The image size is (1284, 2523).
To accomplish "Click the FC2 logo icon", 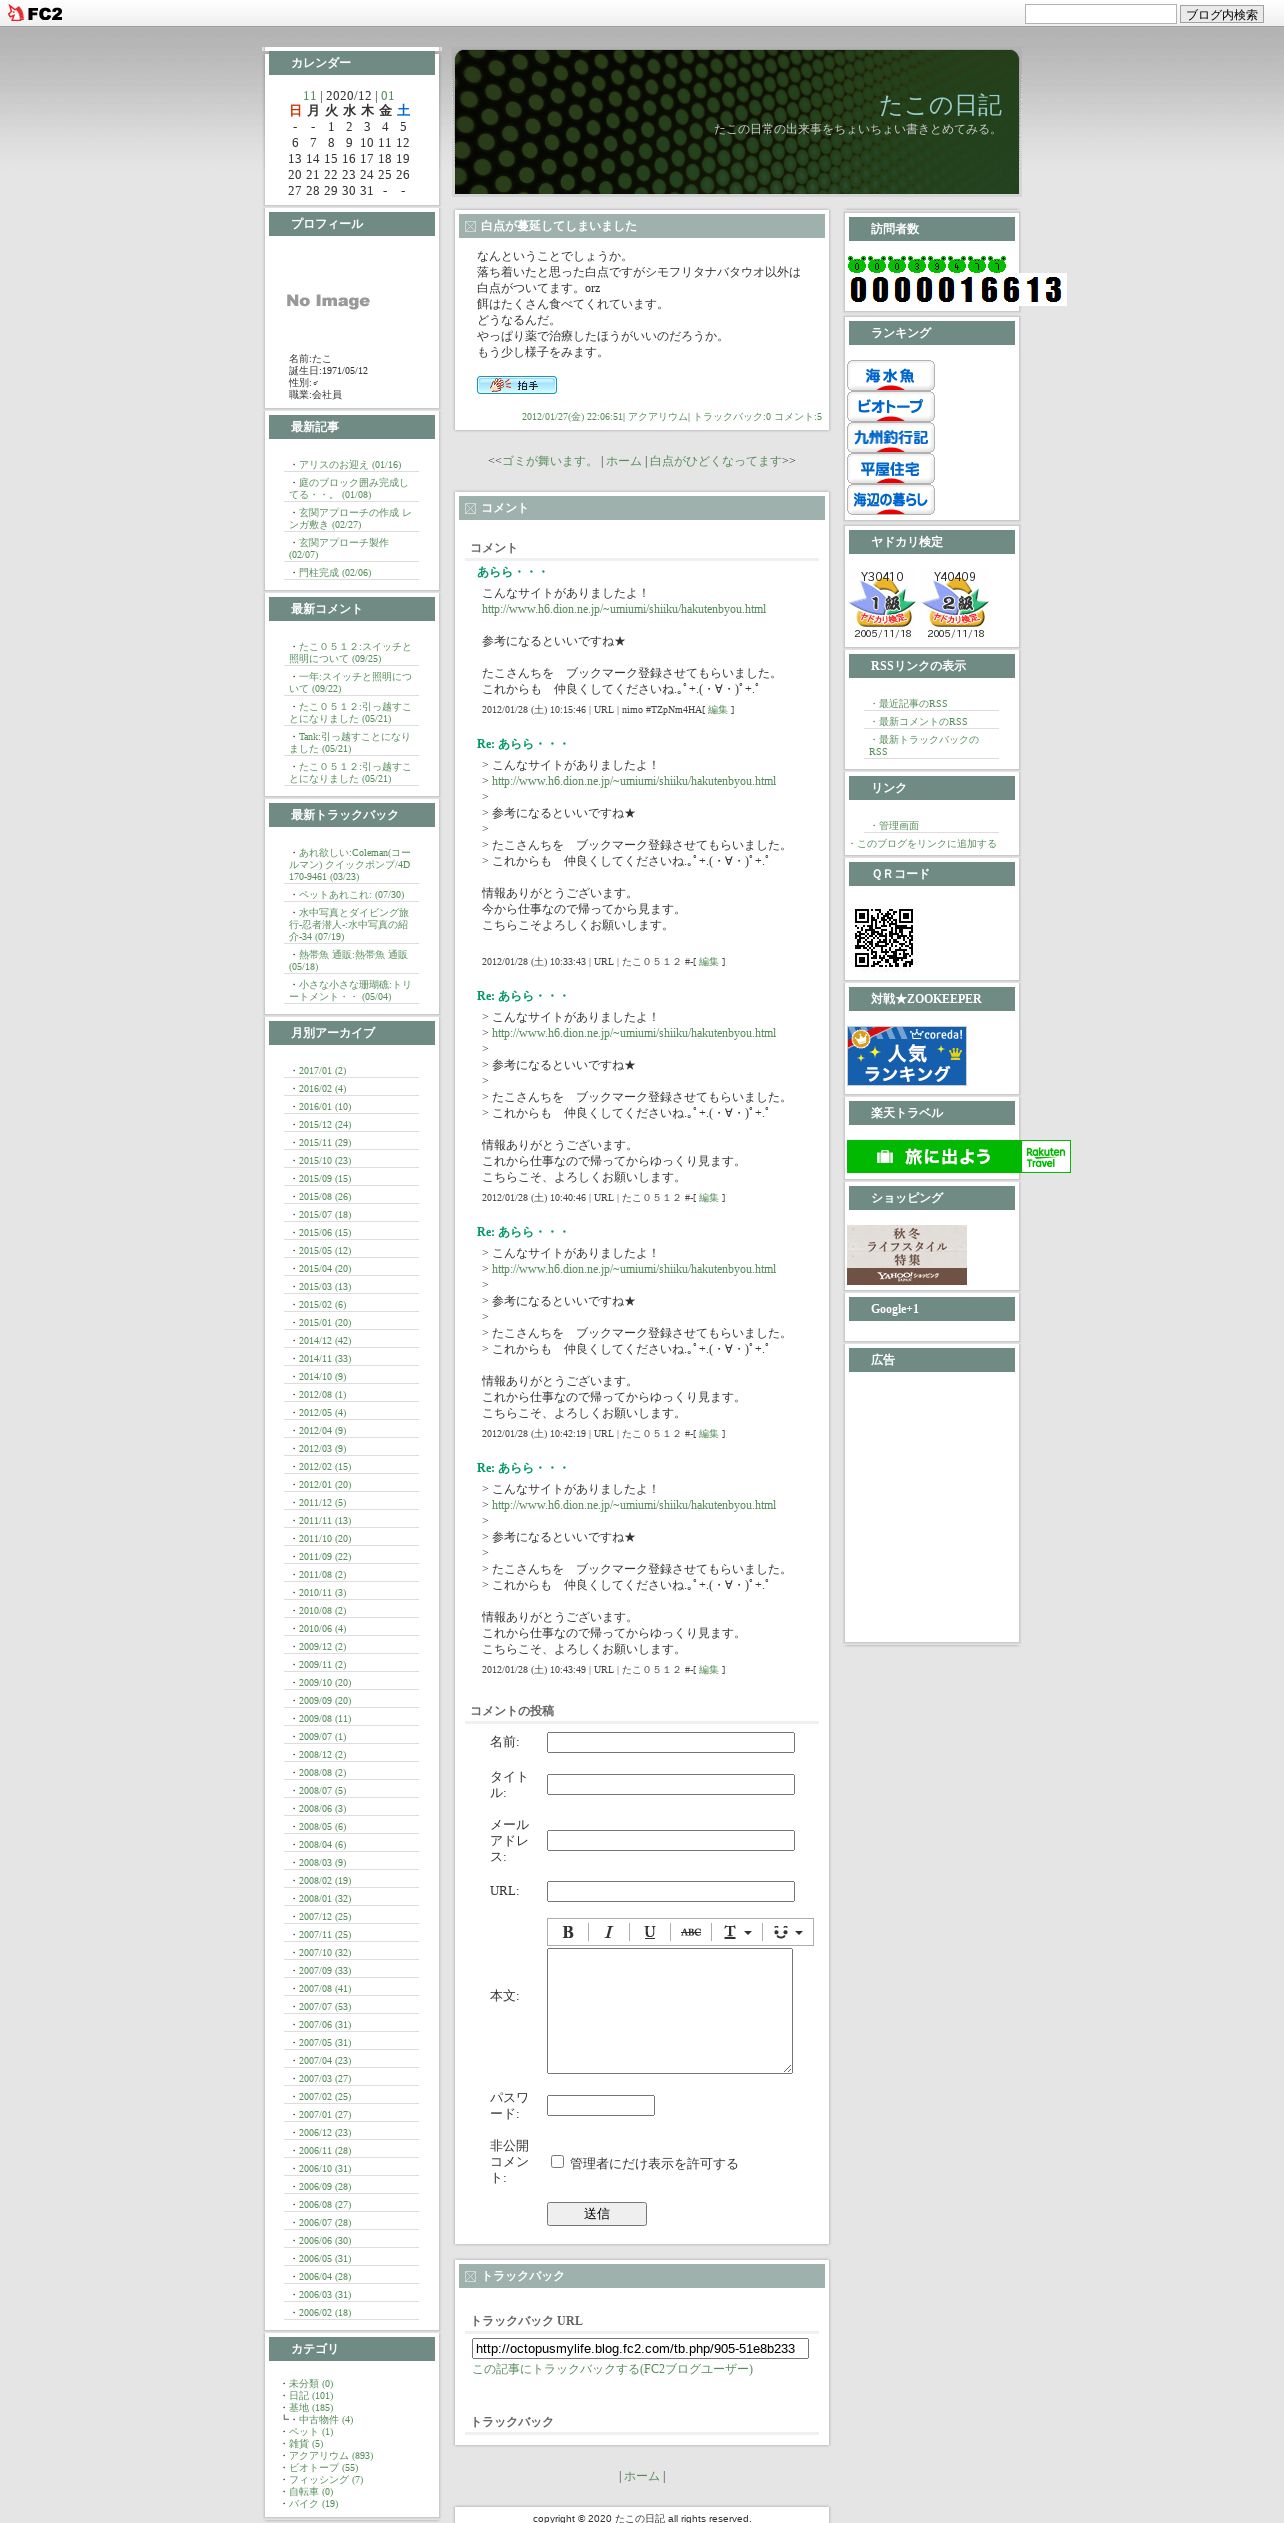I will coord(35,13).
